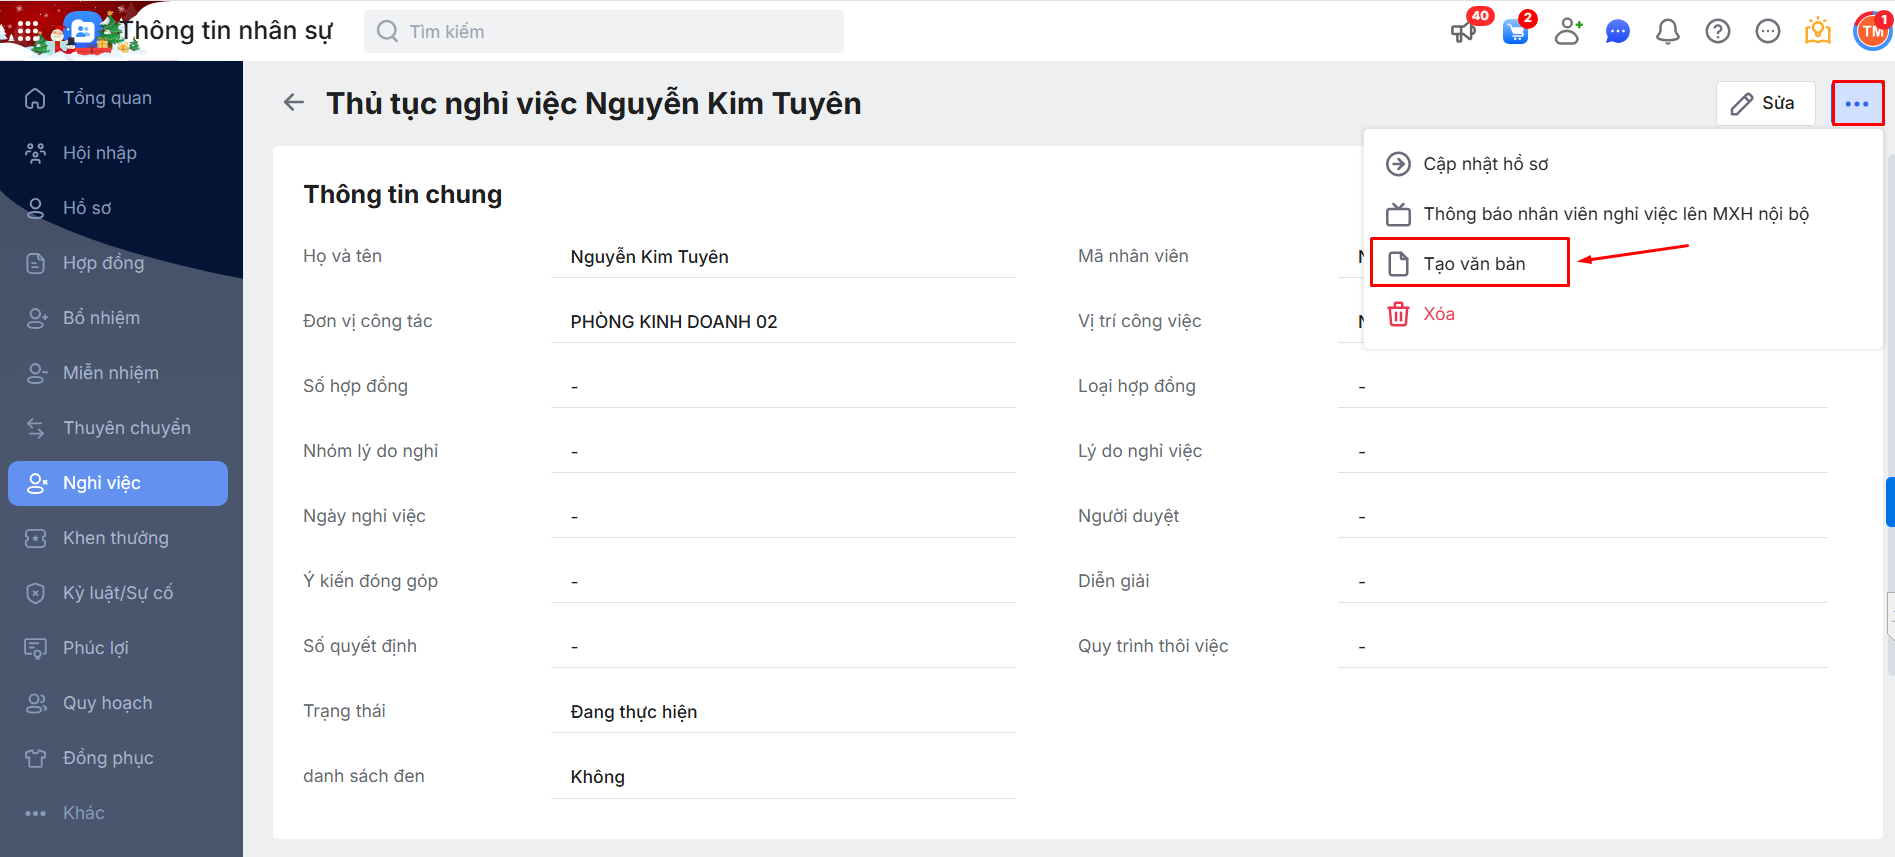Click the Tìm kiếm search field

604,32
